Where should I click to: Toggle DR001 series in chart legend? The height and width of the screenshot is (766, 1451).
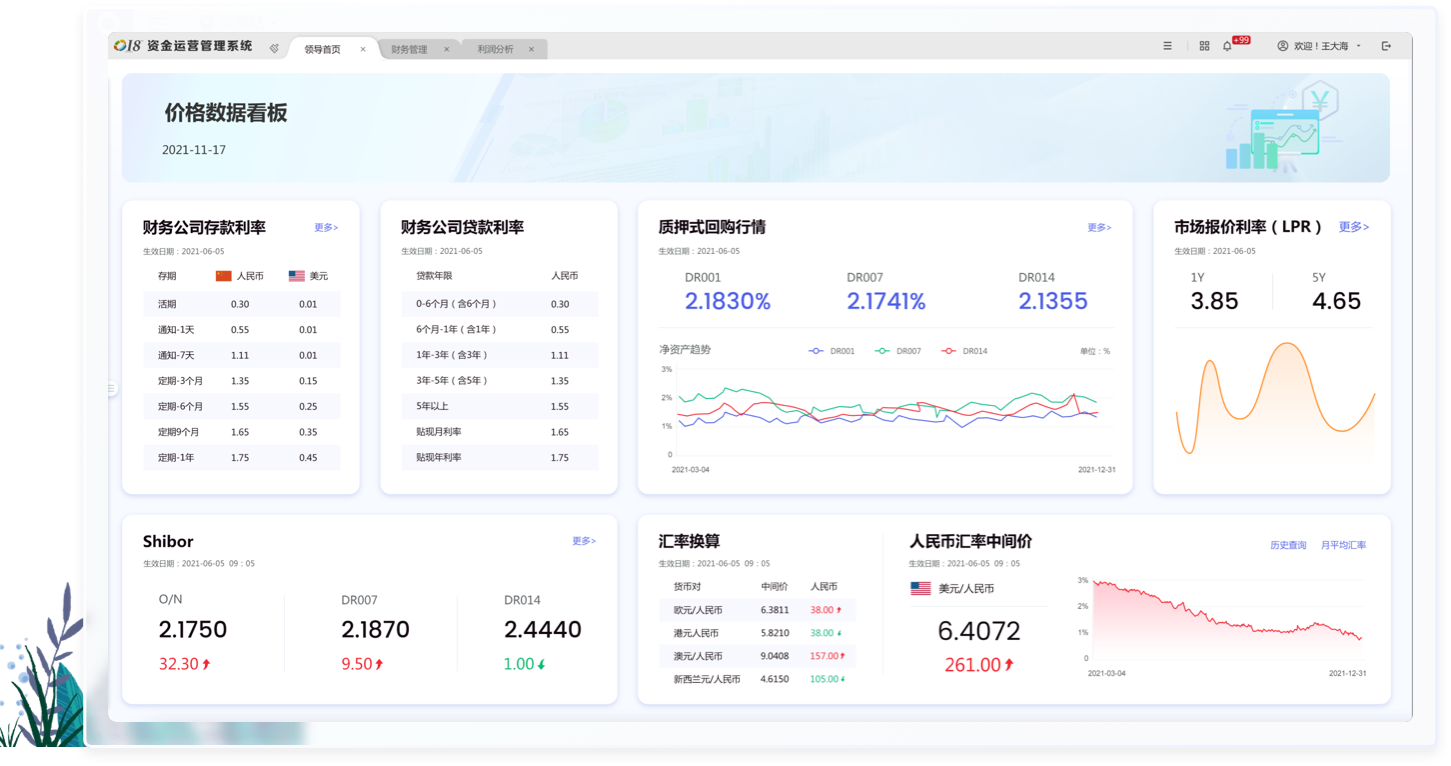tap(831, 351)
